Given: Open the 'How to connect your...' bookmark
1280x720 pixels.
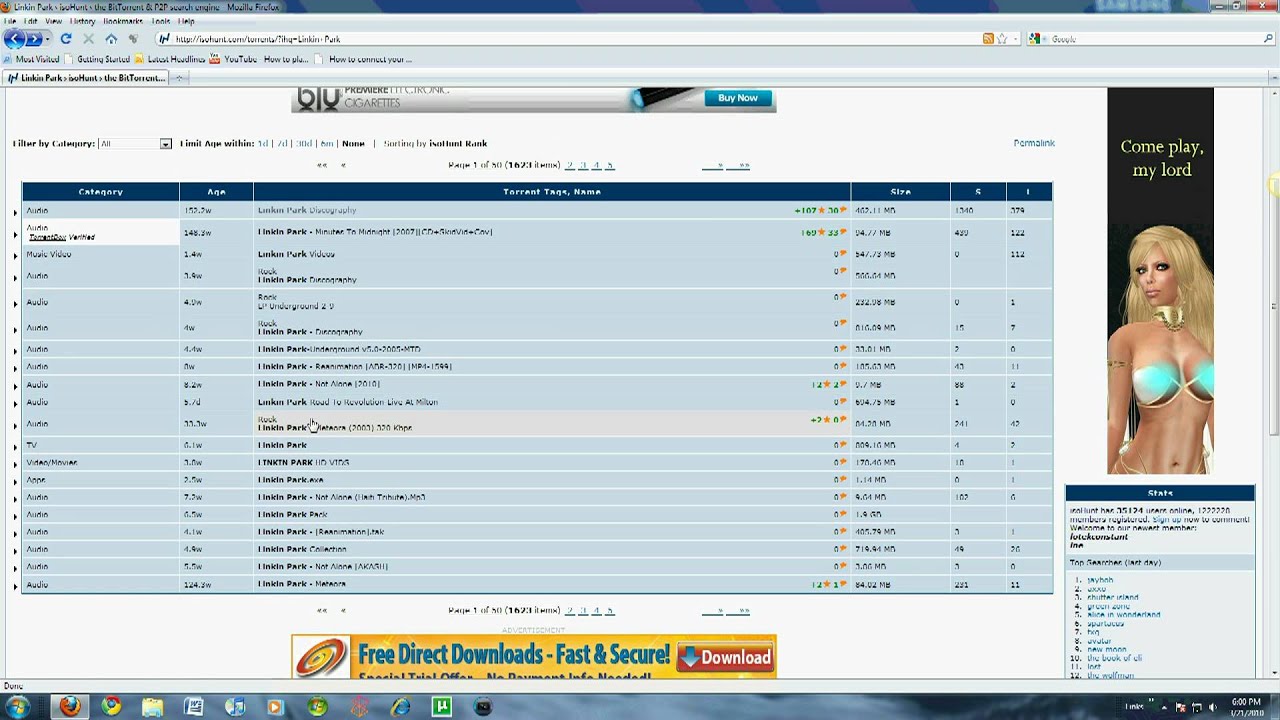Looking at the screenshot, I should point(362,59).
